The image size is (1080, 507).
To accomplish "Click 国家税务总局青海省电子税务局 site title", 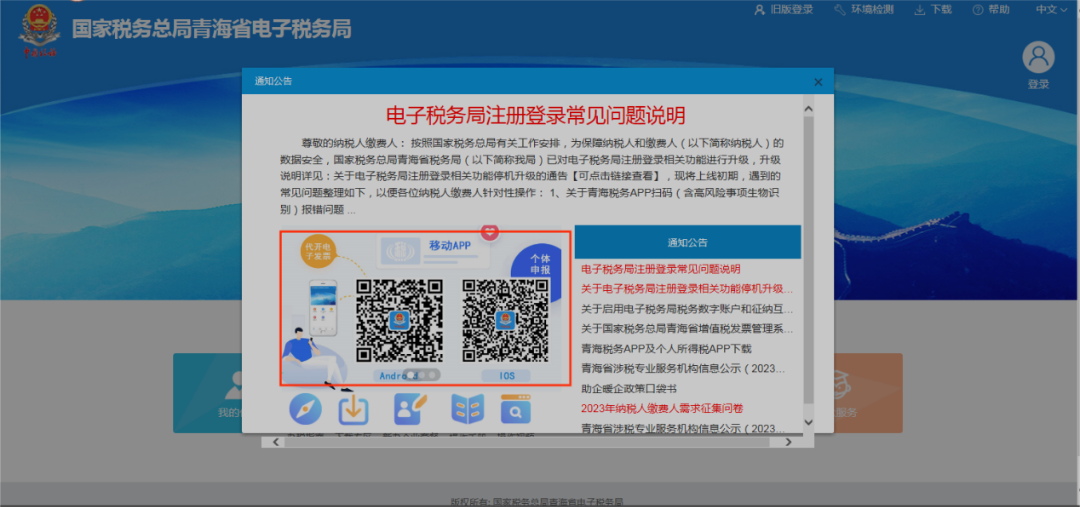I will pyautogui.click(x=211, y=29).
